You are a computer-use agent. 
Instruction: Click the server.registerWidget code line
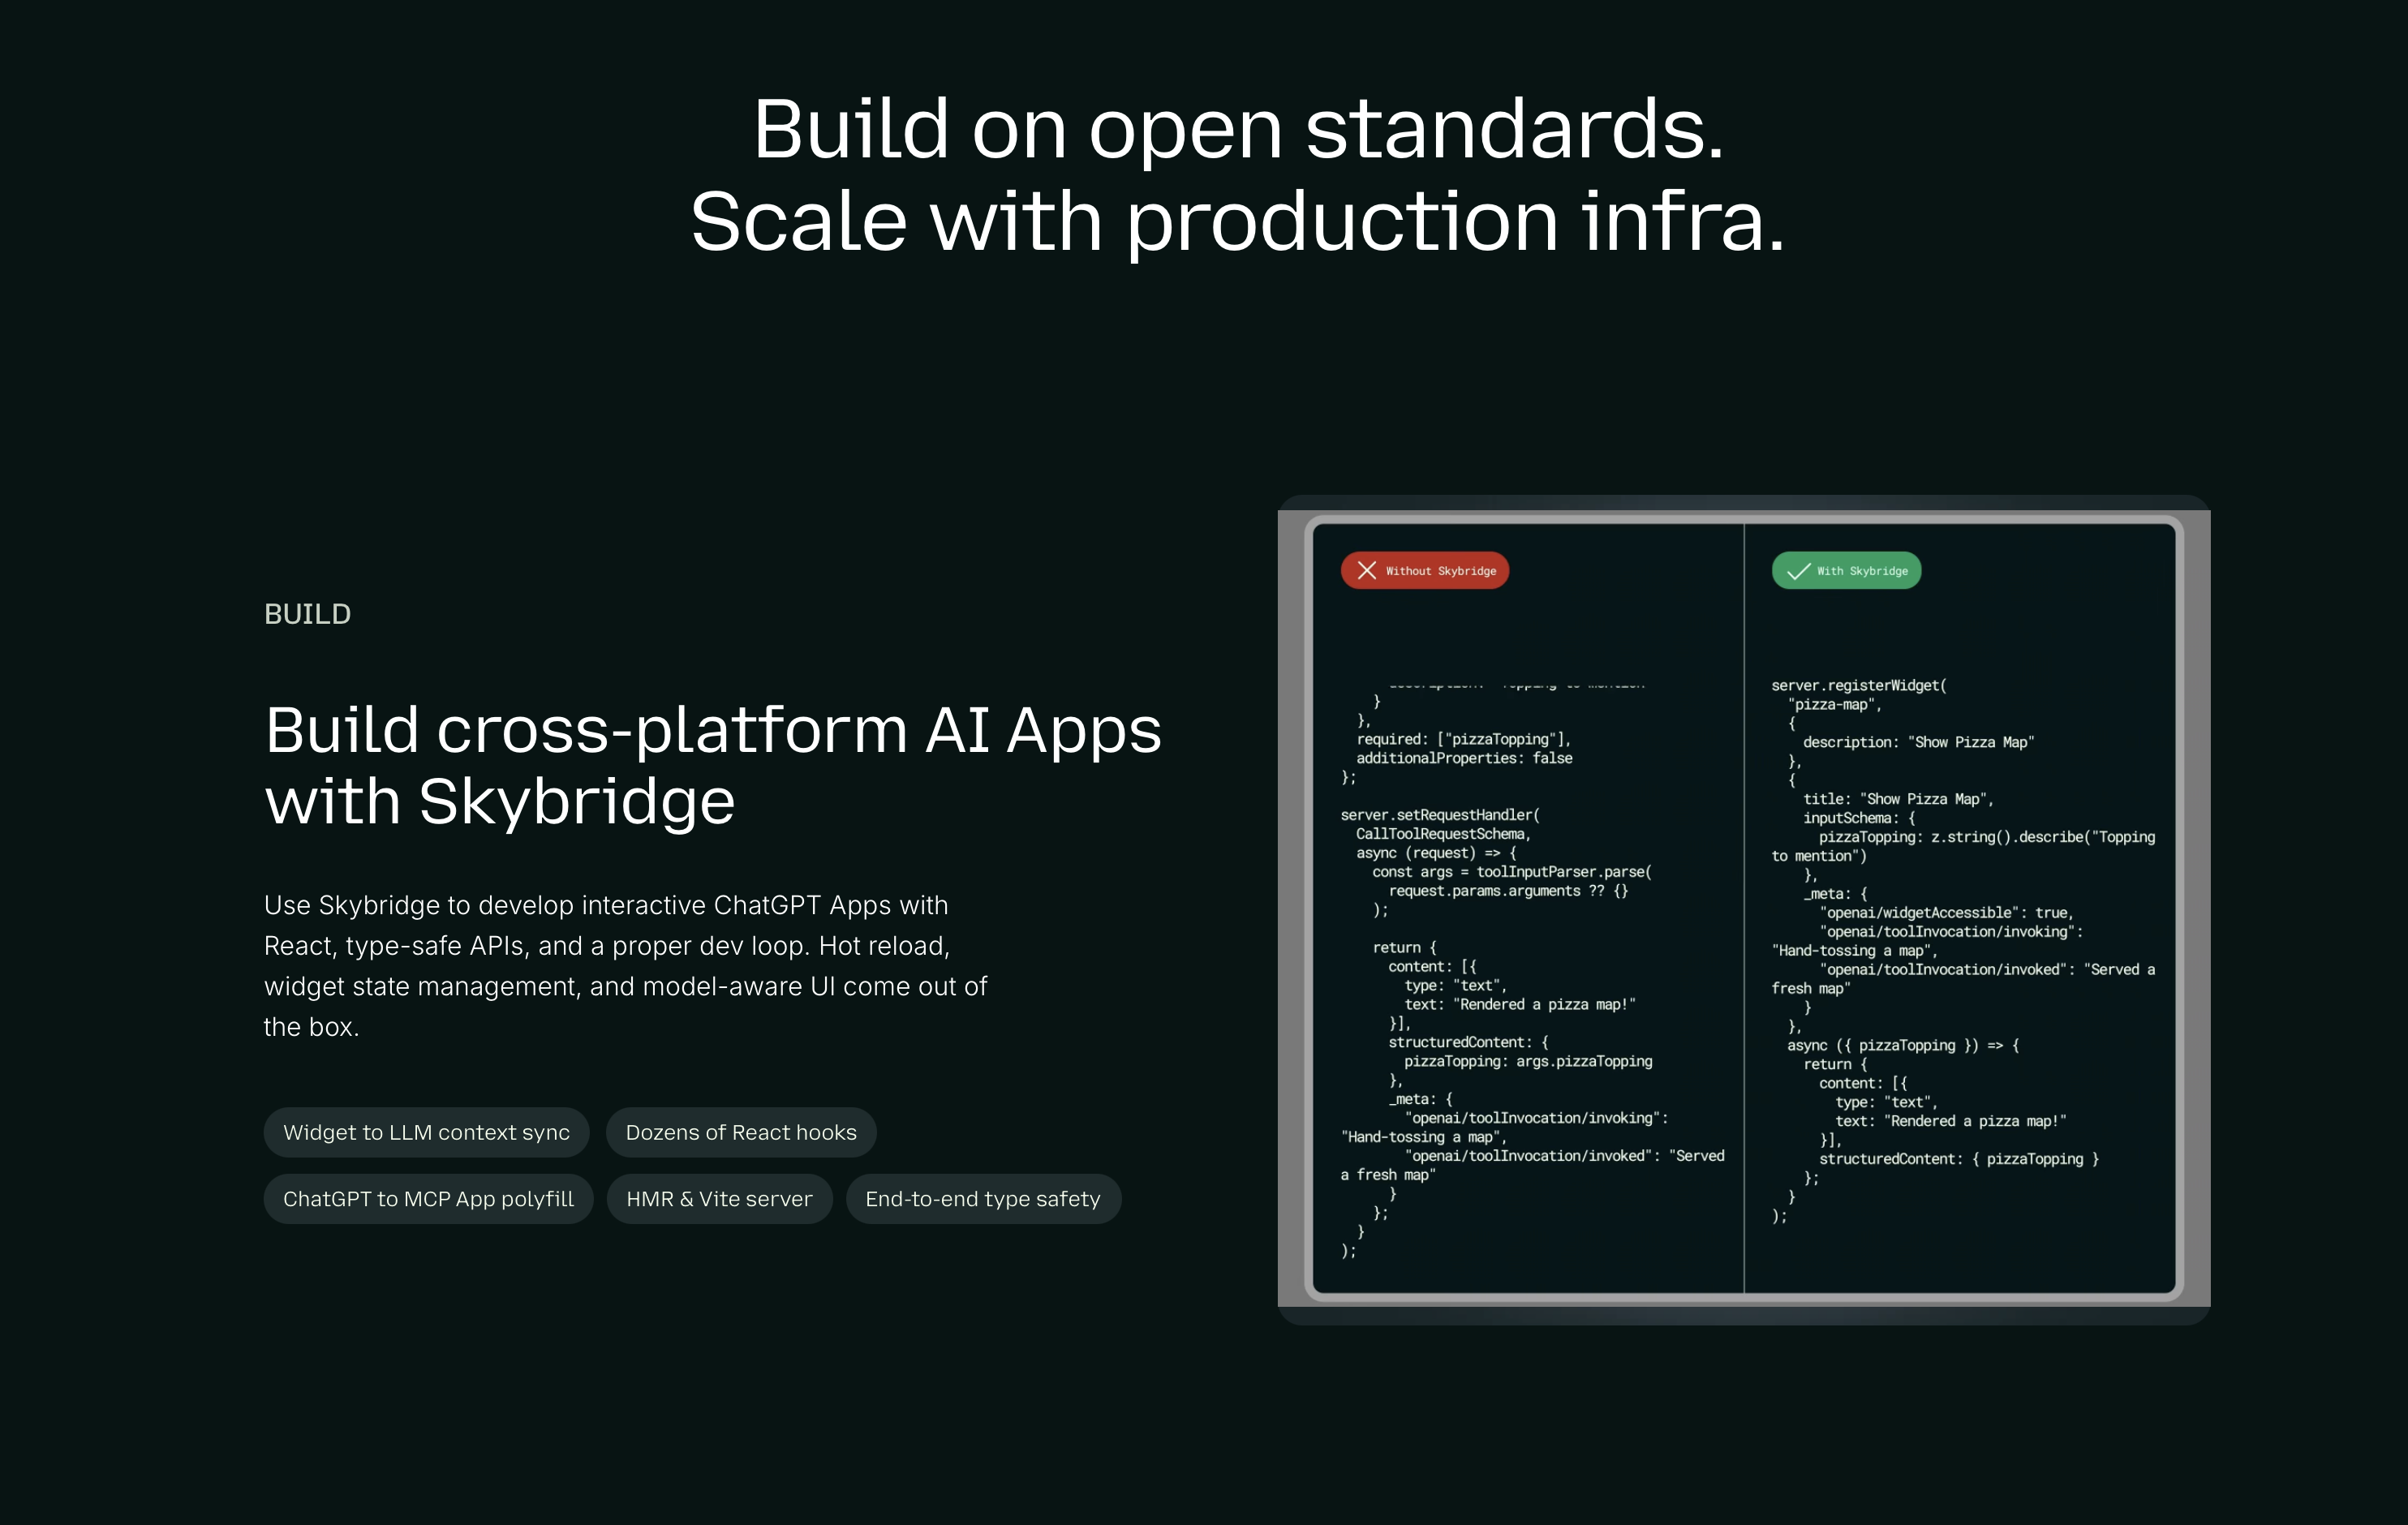point(1858,685)
